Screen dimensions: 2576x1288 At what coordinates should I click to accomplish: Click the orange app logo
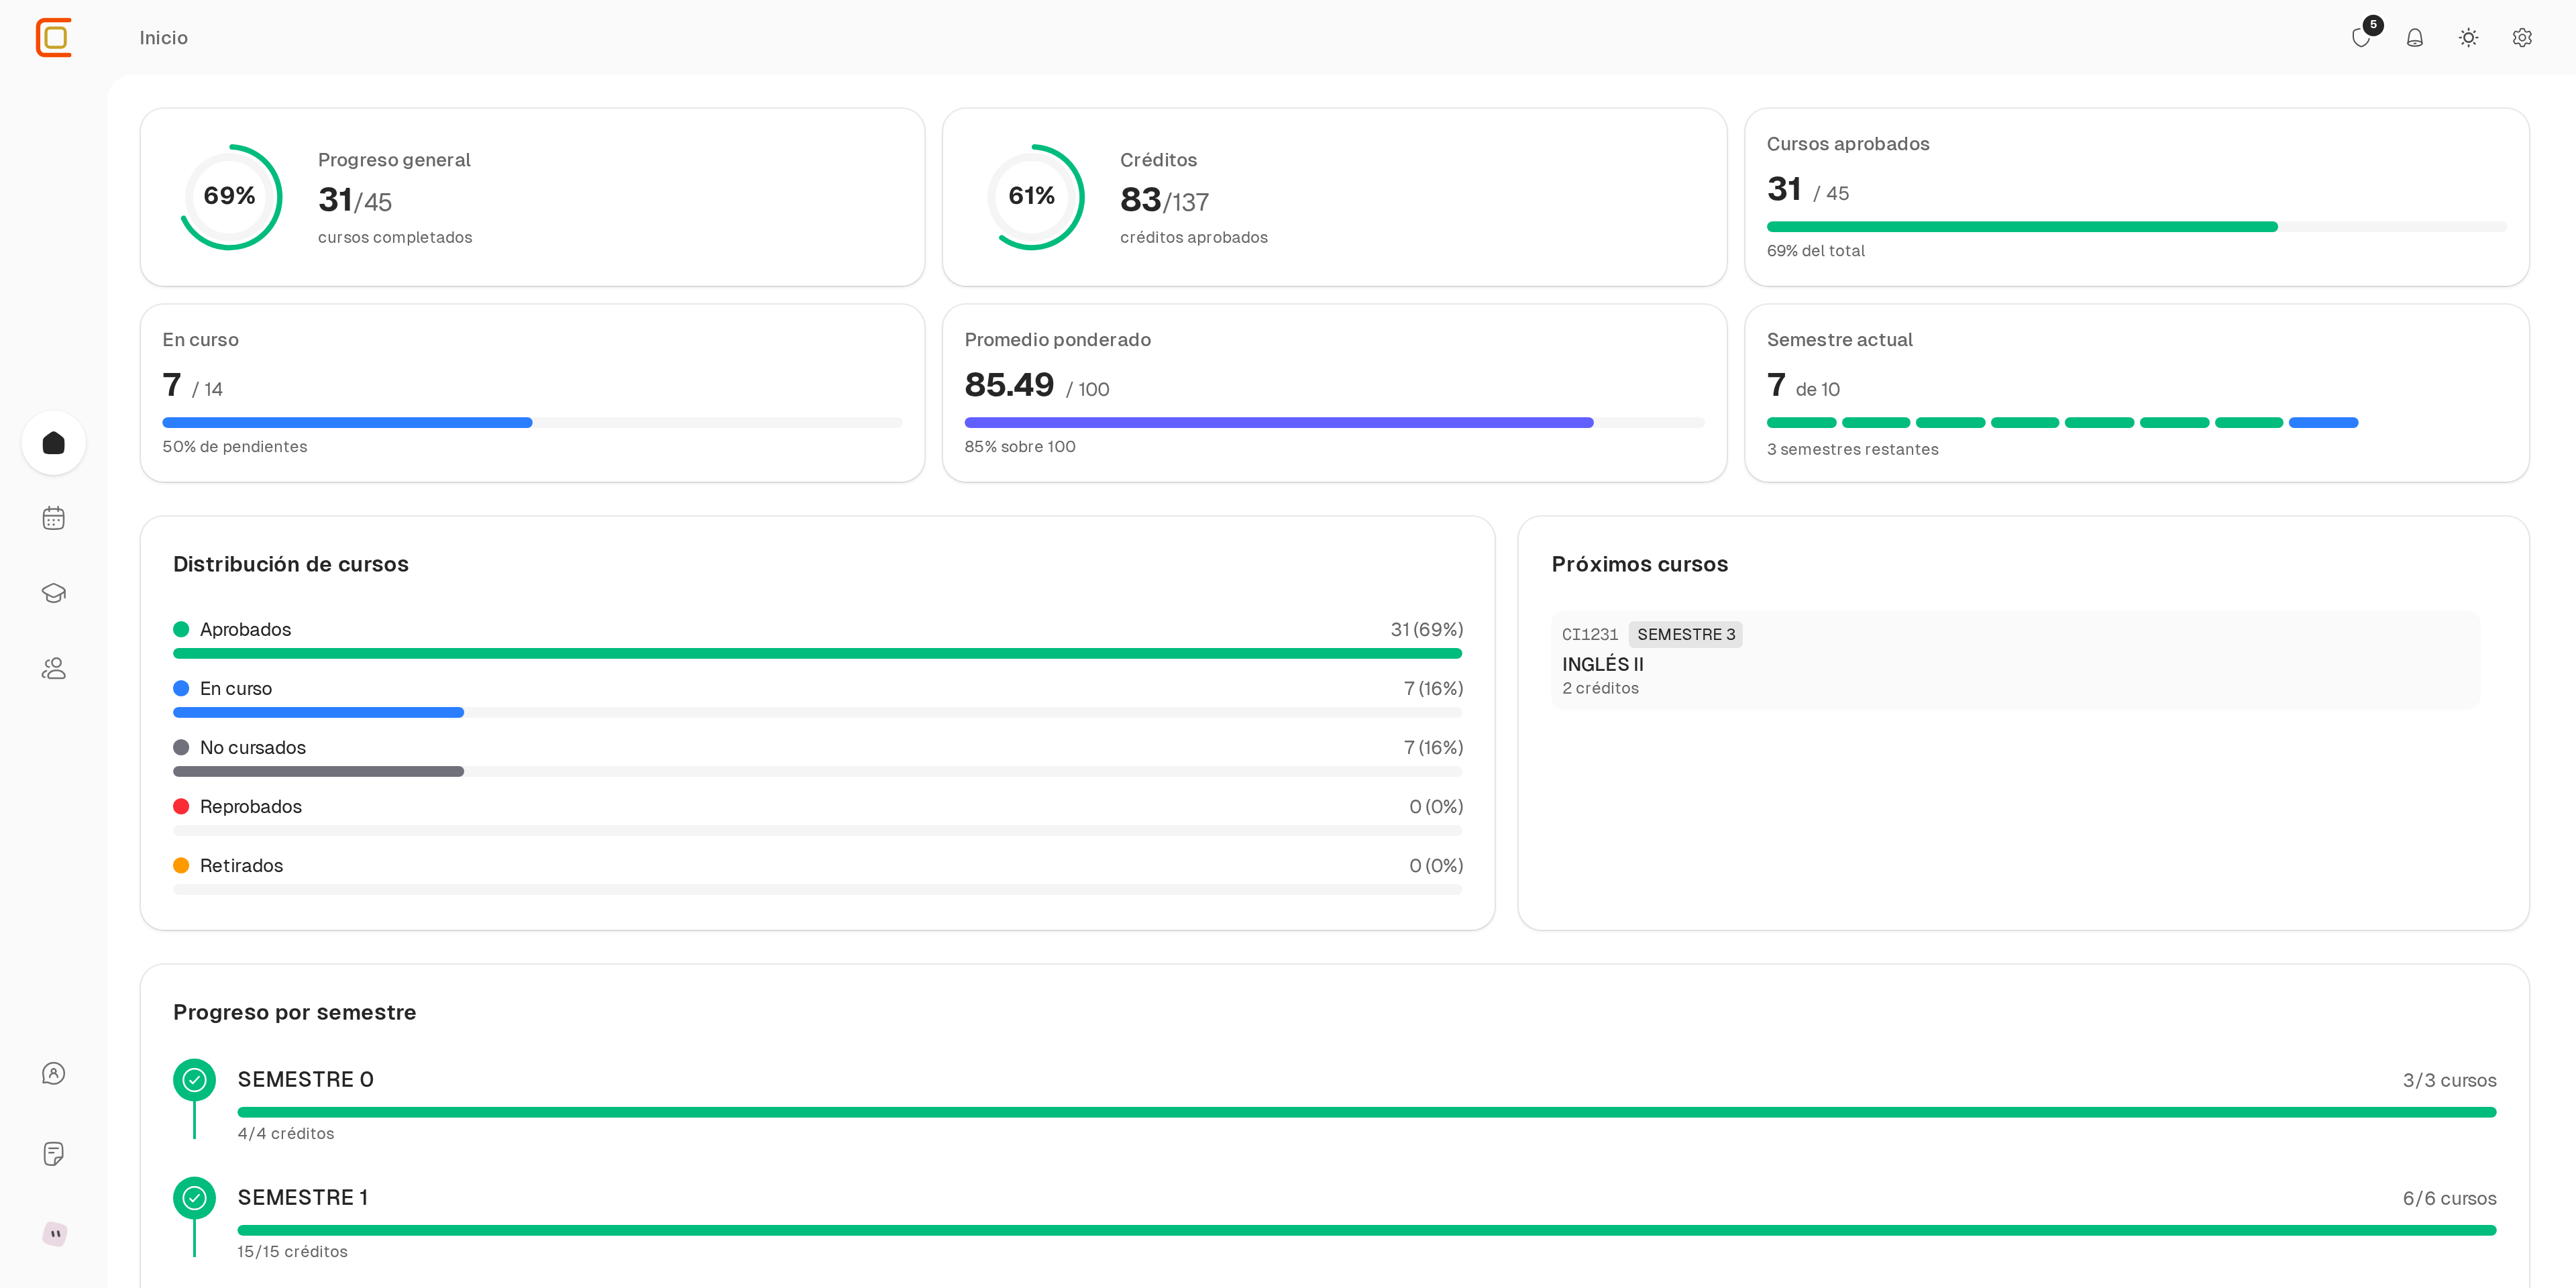(54, 37)
